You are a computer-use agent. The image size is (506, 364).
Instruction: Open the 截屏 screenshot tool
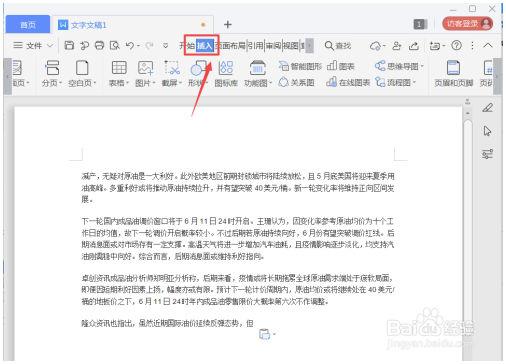coord(172,74)
